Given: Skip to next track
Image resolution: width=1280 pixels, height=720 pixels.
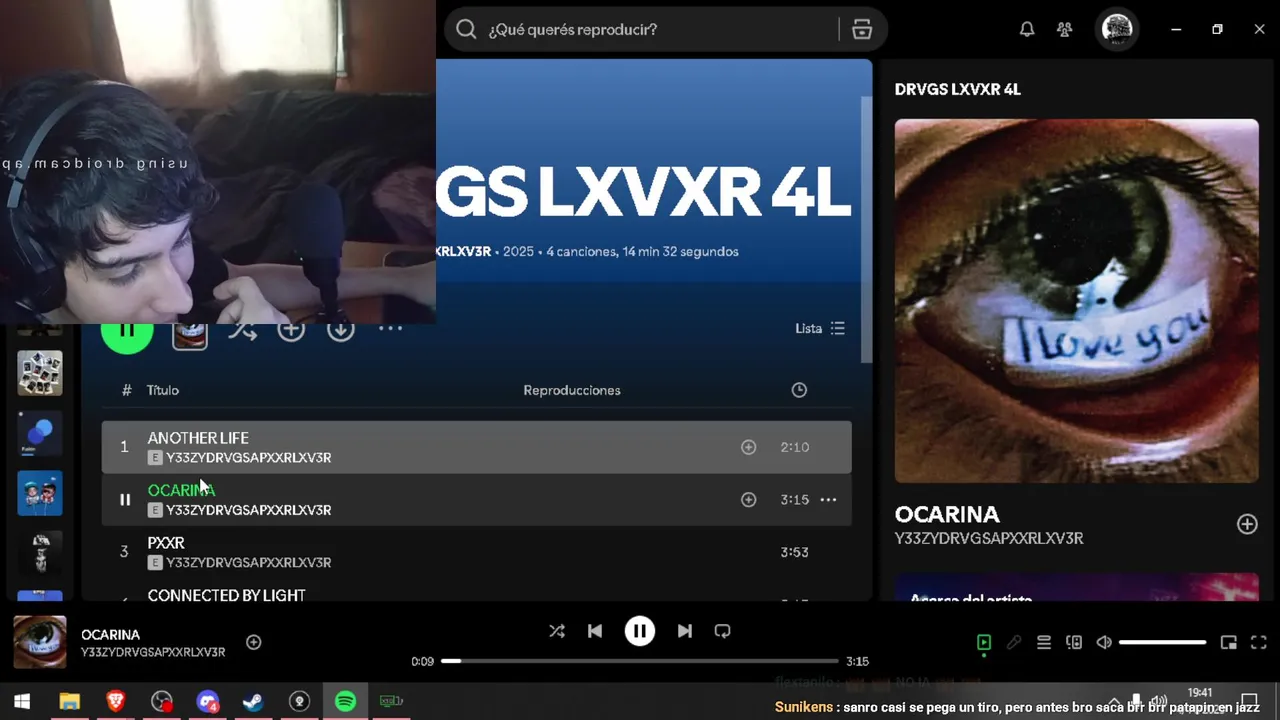Looking at the screenshot, I should (685, 631).
